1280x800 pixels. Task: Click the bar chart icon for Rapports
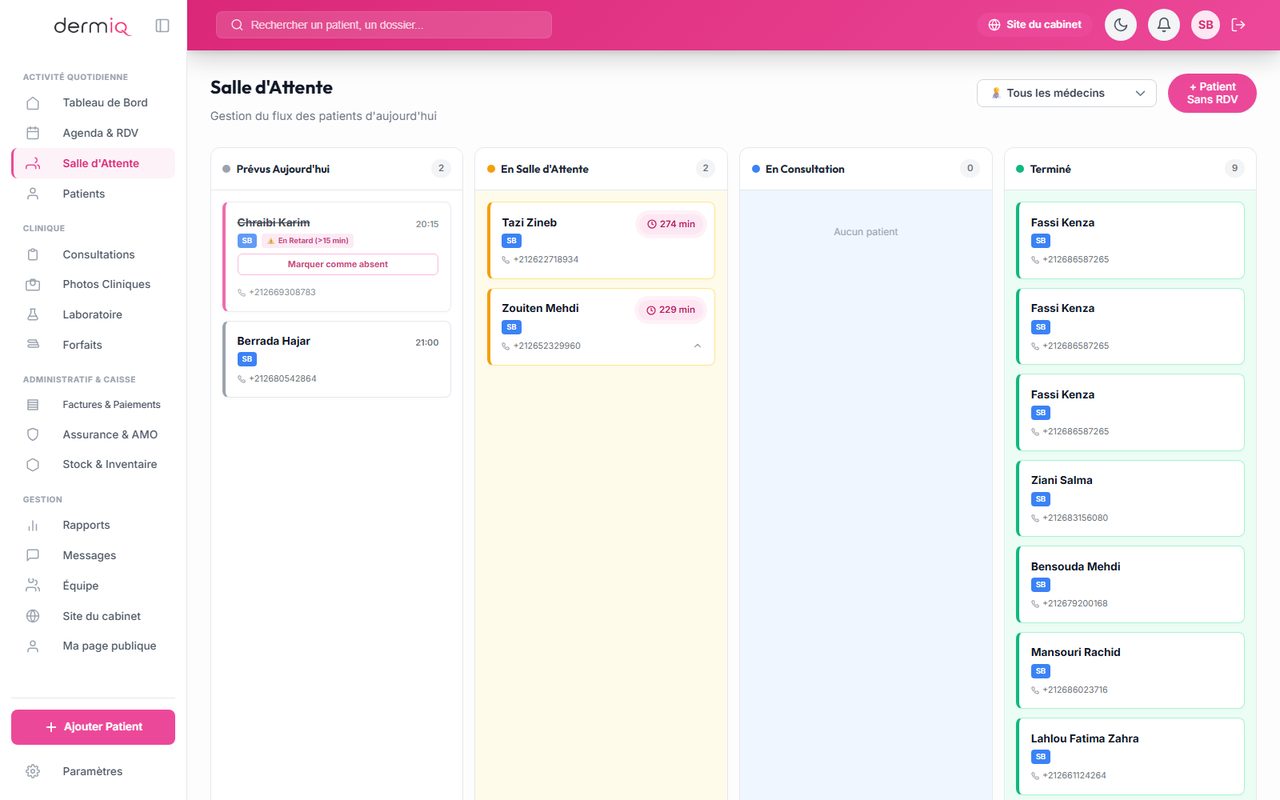pos(33,525)
